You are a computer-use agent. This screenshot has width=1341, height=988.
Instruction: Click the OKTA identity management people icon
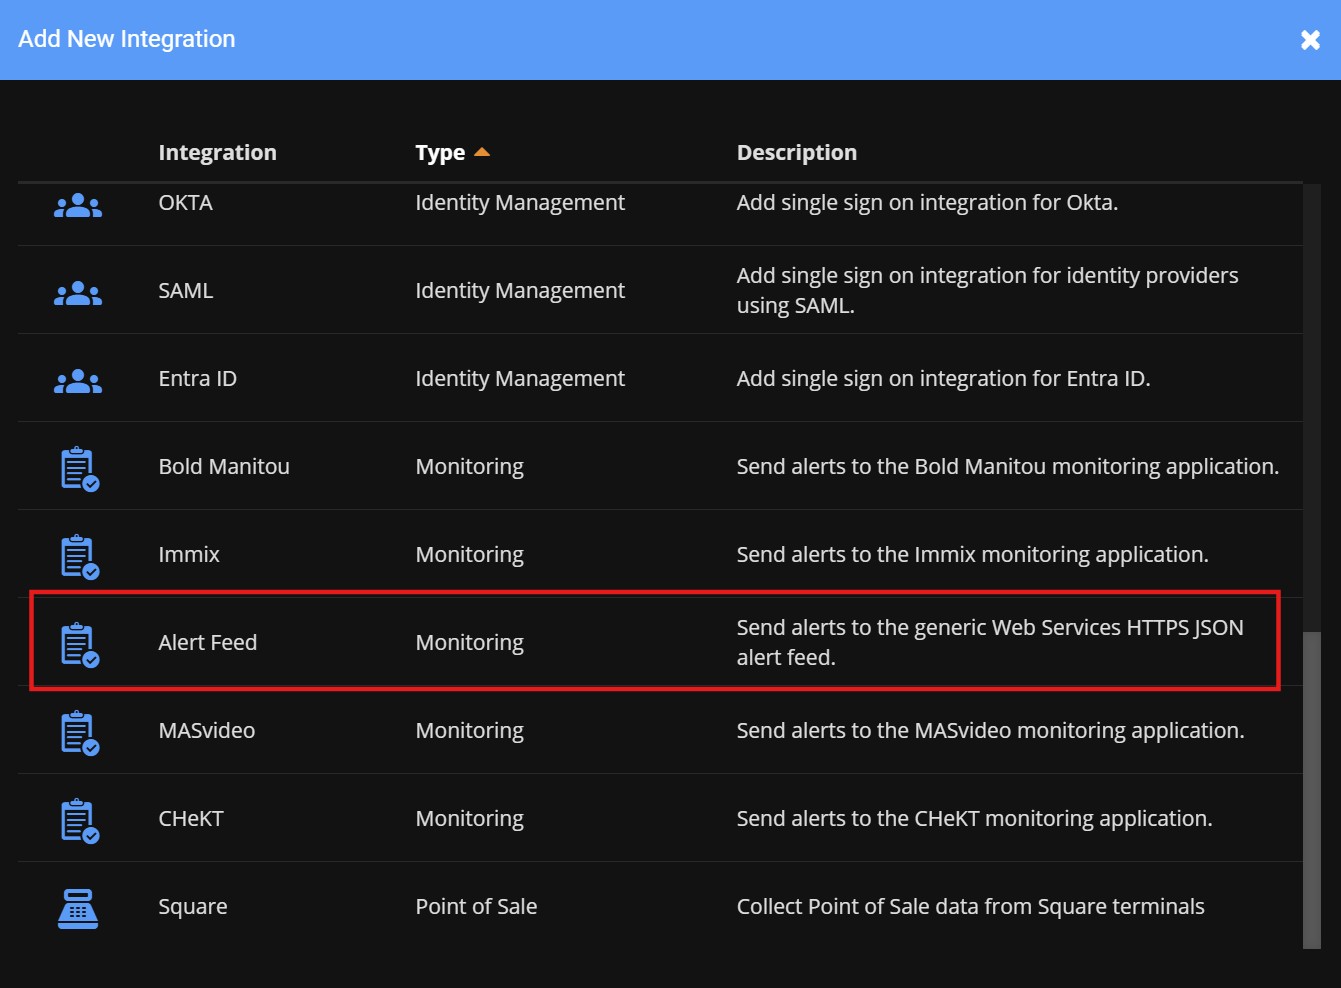78,206
